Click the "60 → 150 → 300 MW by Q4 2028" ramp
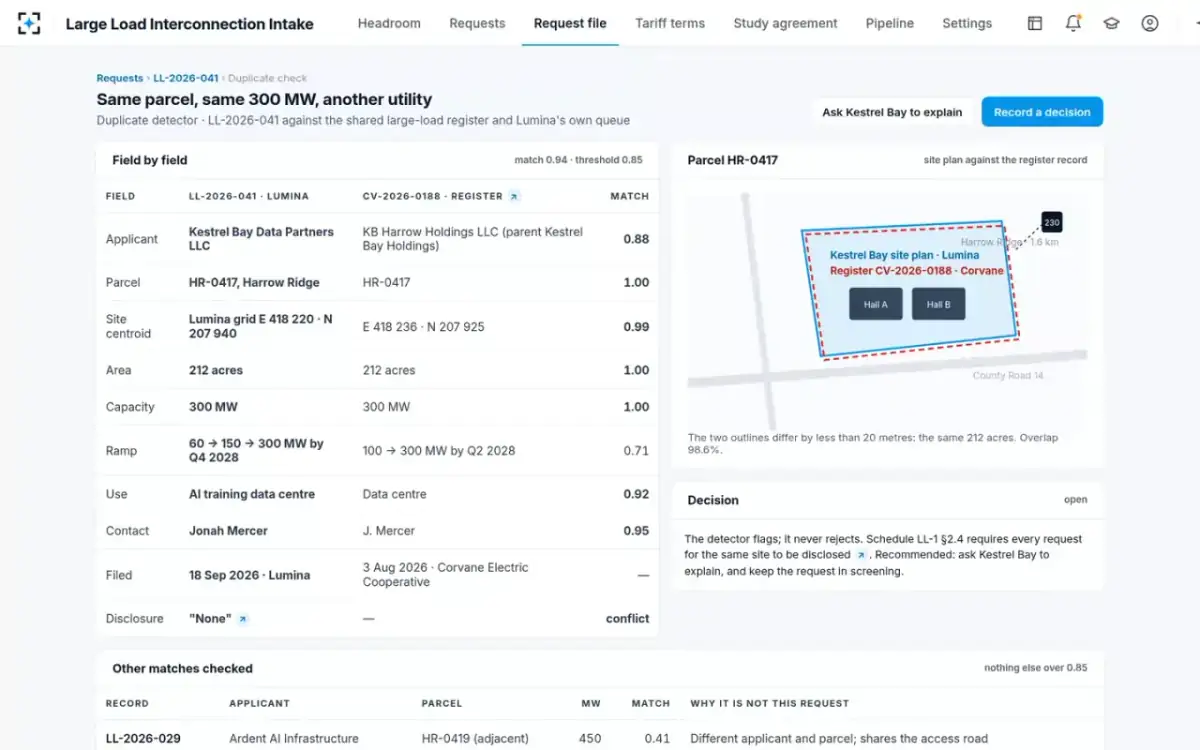The width and height of the screenshot is (1200, 750). coord(256,450)
